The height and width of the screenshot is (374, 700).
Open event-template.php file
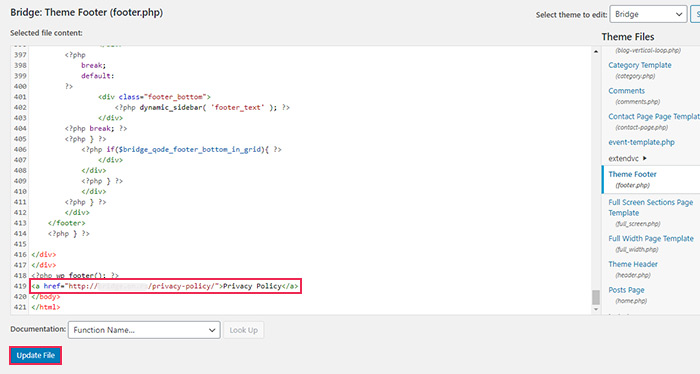click(641, 142)
